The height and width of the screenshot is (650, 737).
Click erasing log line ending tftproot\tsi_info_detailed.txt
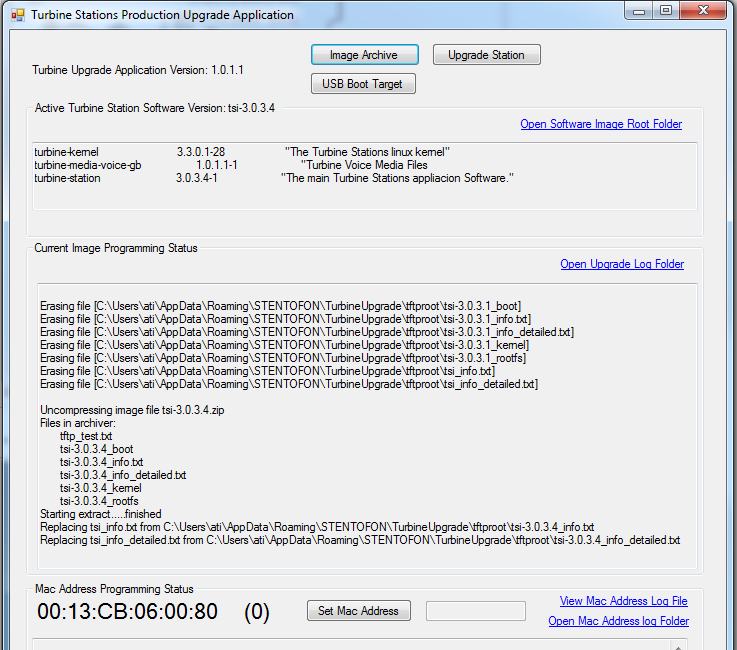tap(289, 384)
